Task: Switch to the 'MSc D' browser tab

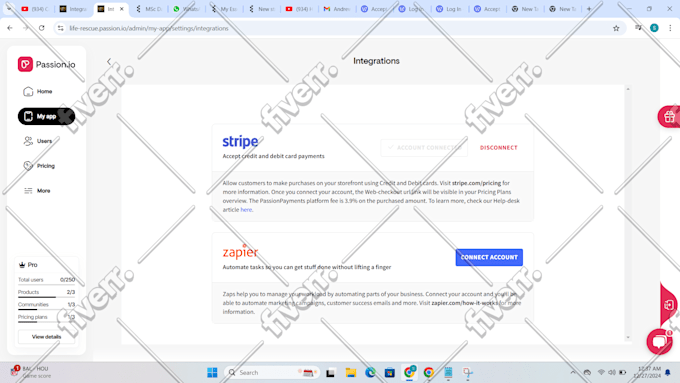Action: pos(149,9)
